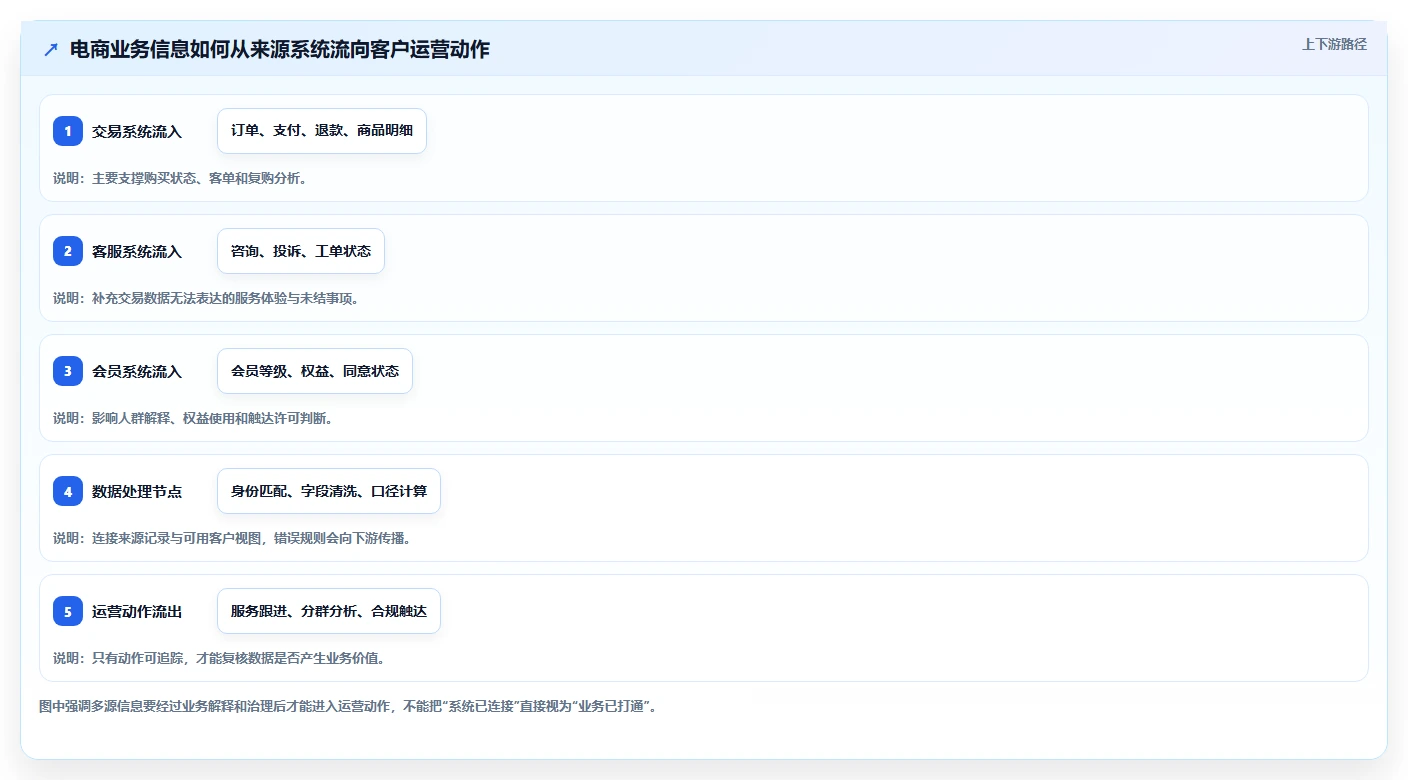The width and height of the screenshot is (1408, 780).
Task: Click the footer sentence starting 图中强调多源信息
Action: pyautogui.click(x=348, y=706)
